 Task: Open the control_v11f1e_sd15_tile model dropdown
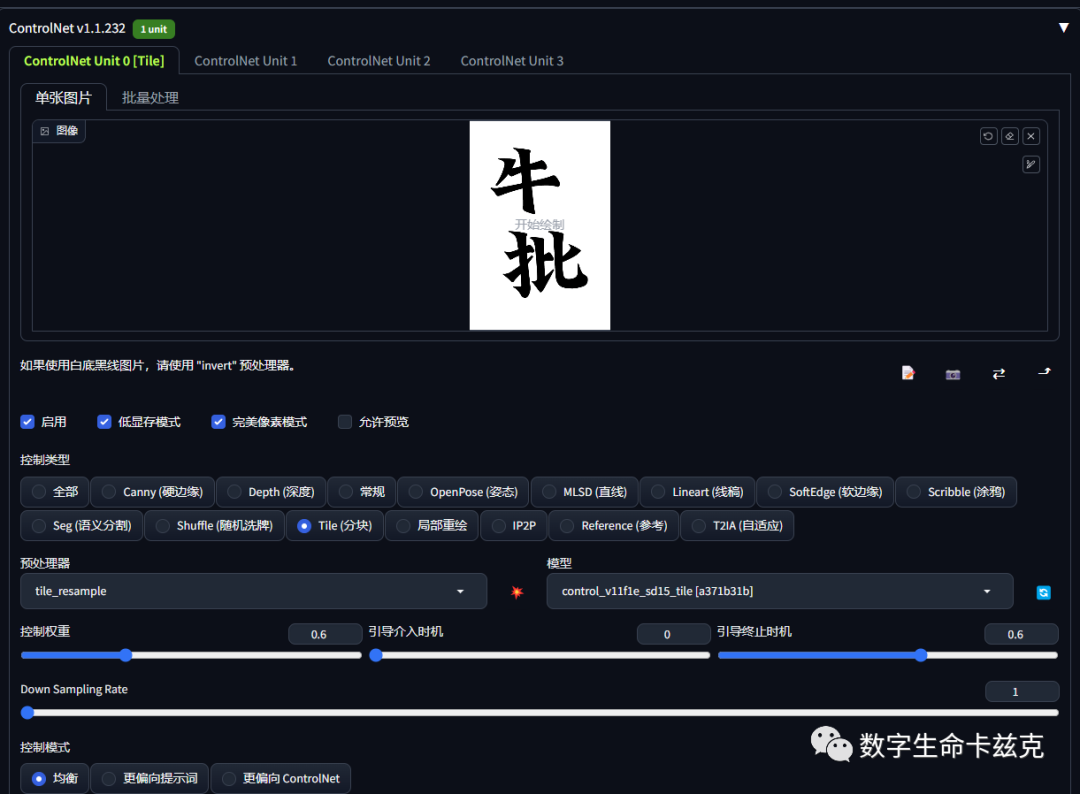click(780, 591)
